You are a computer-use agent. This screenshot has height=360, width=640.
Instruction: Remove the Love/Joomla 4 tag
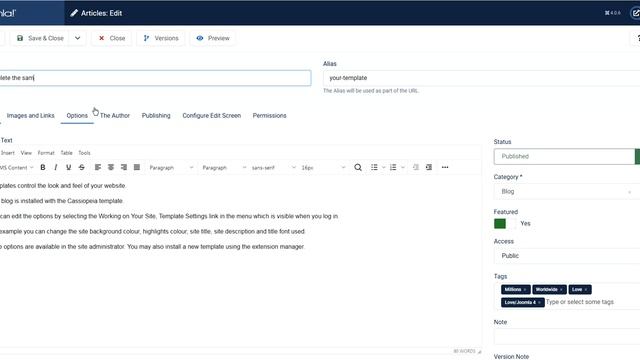pos(539,302)
